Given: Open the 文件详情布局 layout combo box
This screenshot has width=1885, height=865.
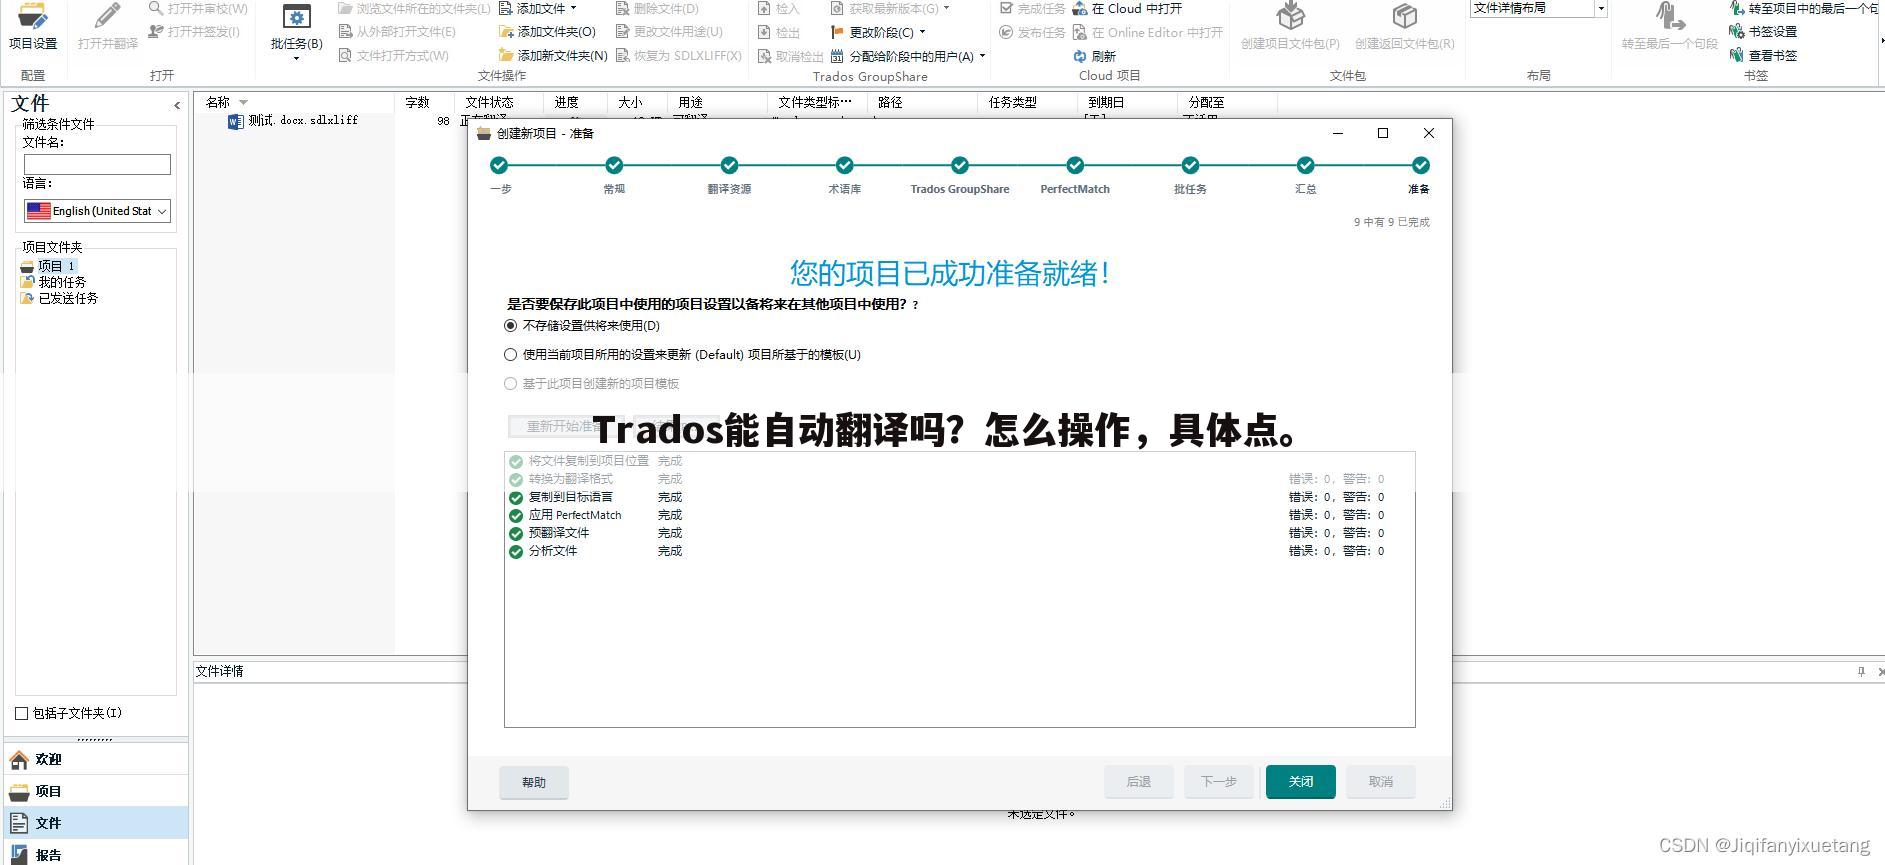Looking at the screenshot, I should [1538, 8].
